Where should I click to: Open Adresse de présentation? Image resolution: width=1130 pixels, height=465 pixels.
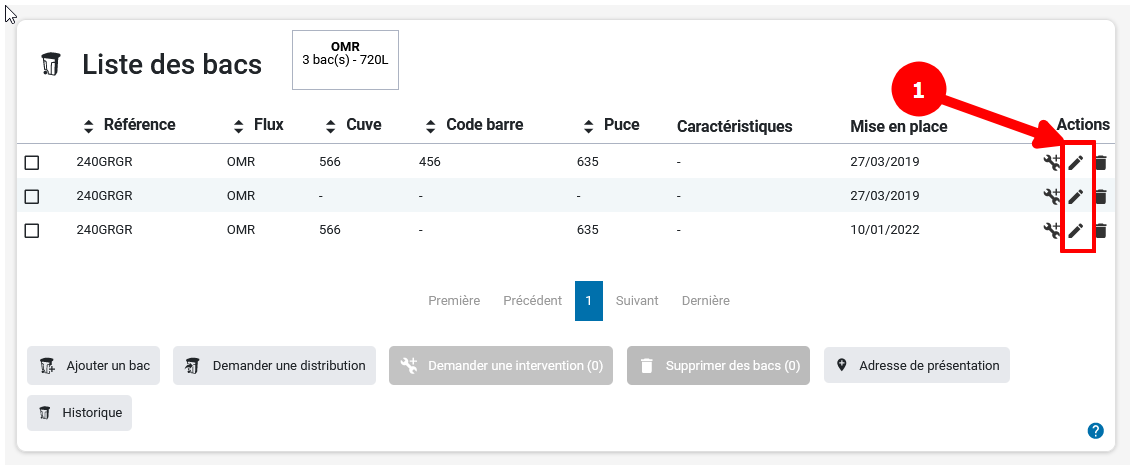[916, 366]
